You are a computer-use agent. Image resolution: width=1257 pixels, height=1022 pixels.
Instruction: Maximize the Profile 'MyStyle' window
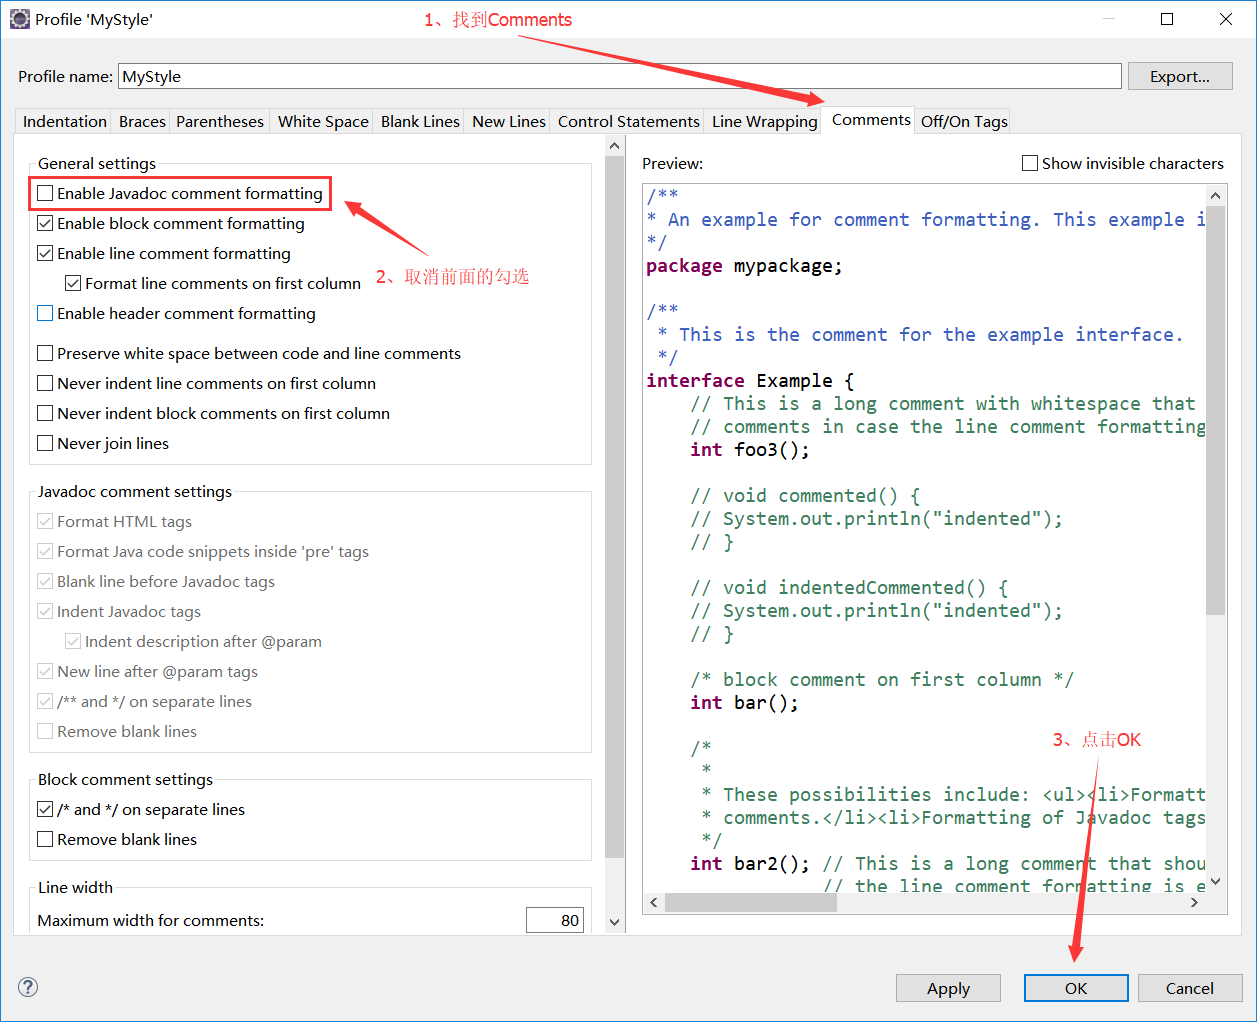point(1166,19)
